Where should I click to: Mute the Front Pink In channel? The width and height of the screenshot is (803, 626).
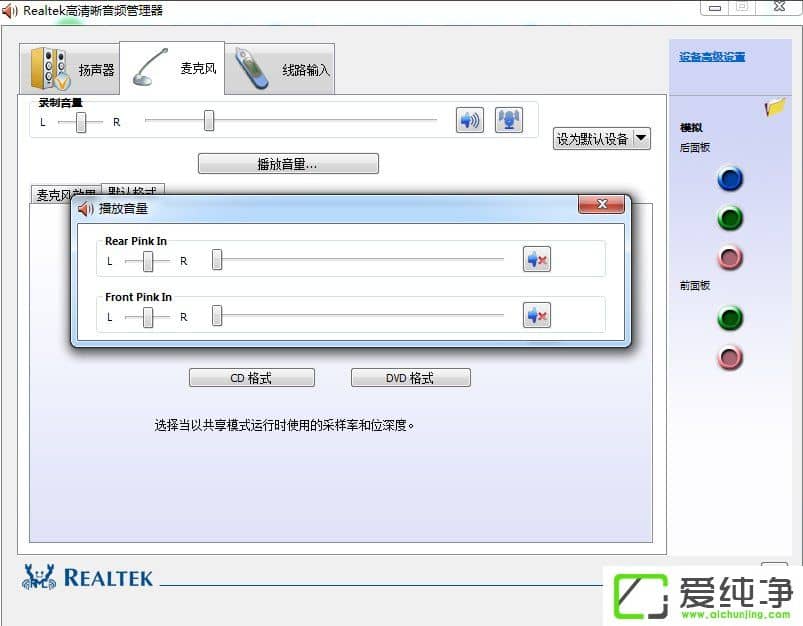tap(535, 314)
